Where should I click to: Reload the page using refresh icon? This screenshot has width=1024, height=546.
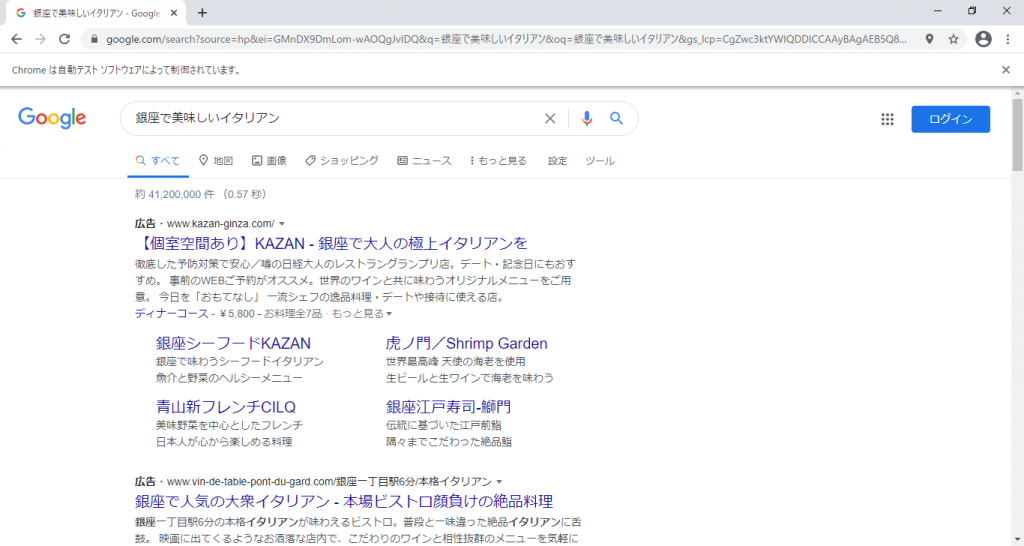click(65, 39)
